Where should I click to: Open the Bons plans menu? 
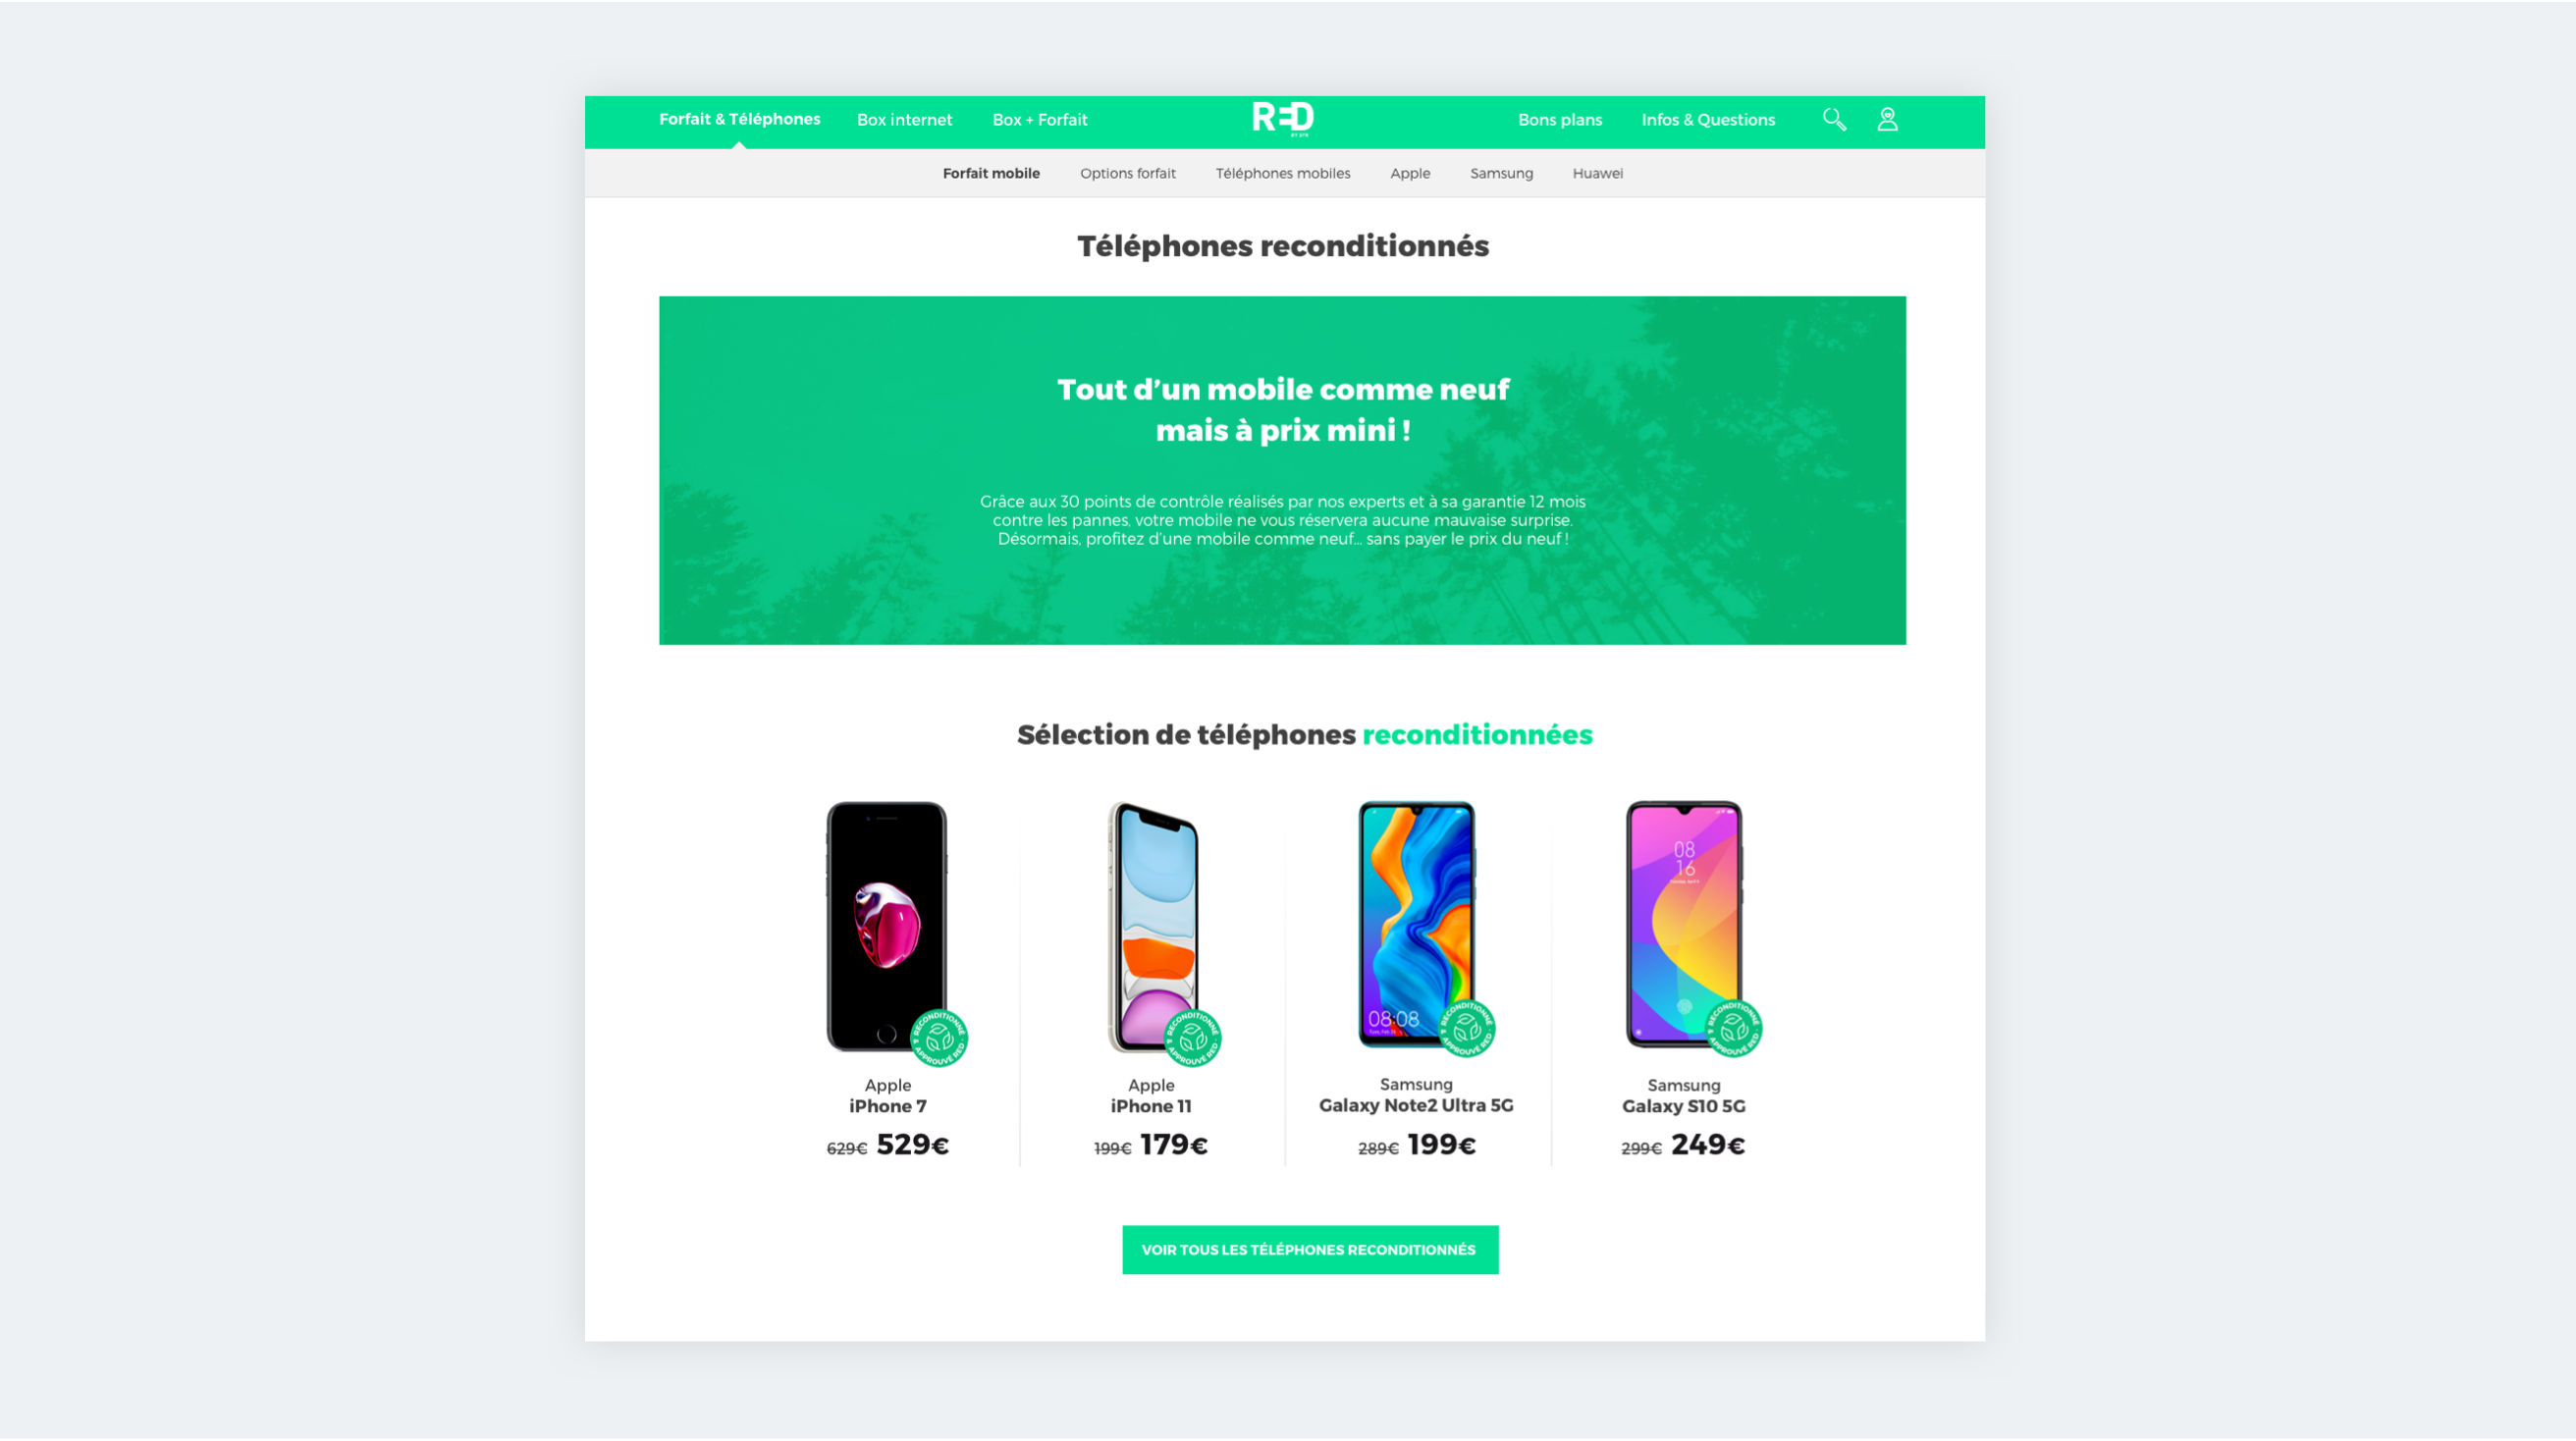pos(1560,120)
